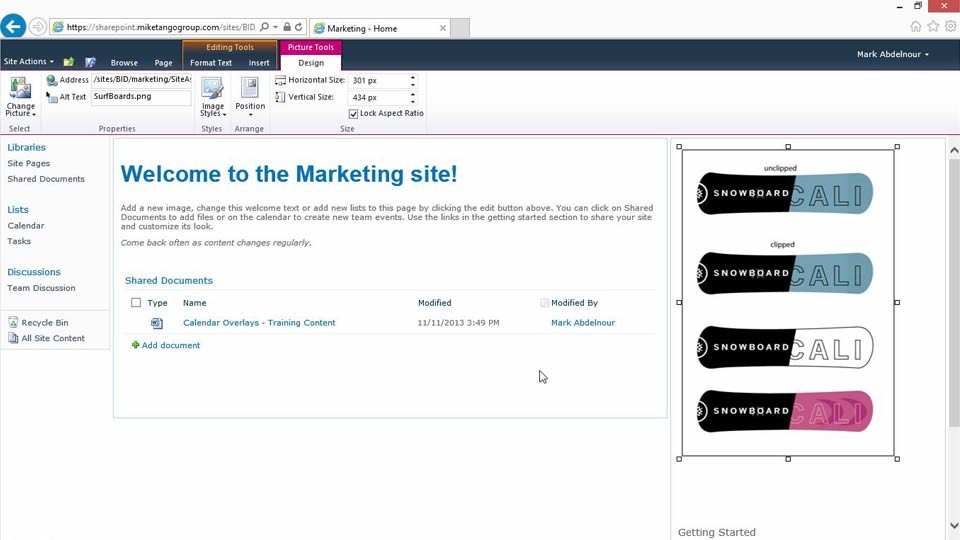
Task: Switch to the Browse ribbon tab
Action: (x=124, y=62)
